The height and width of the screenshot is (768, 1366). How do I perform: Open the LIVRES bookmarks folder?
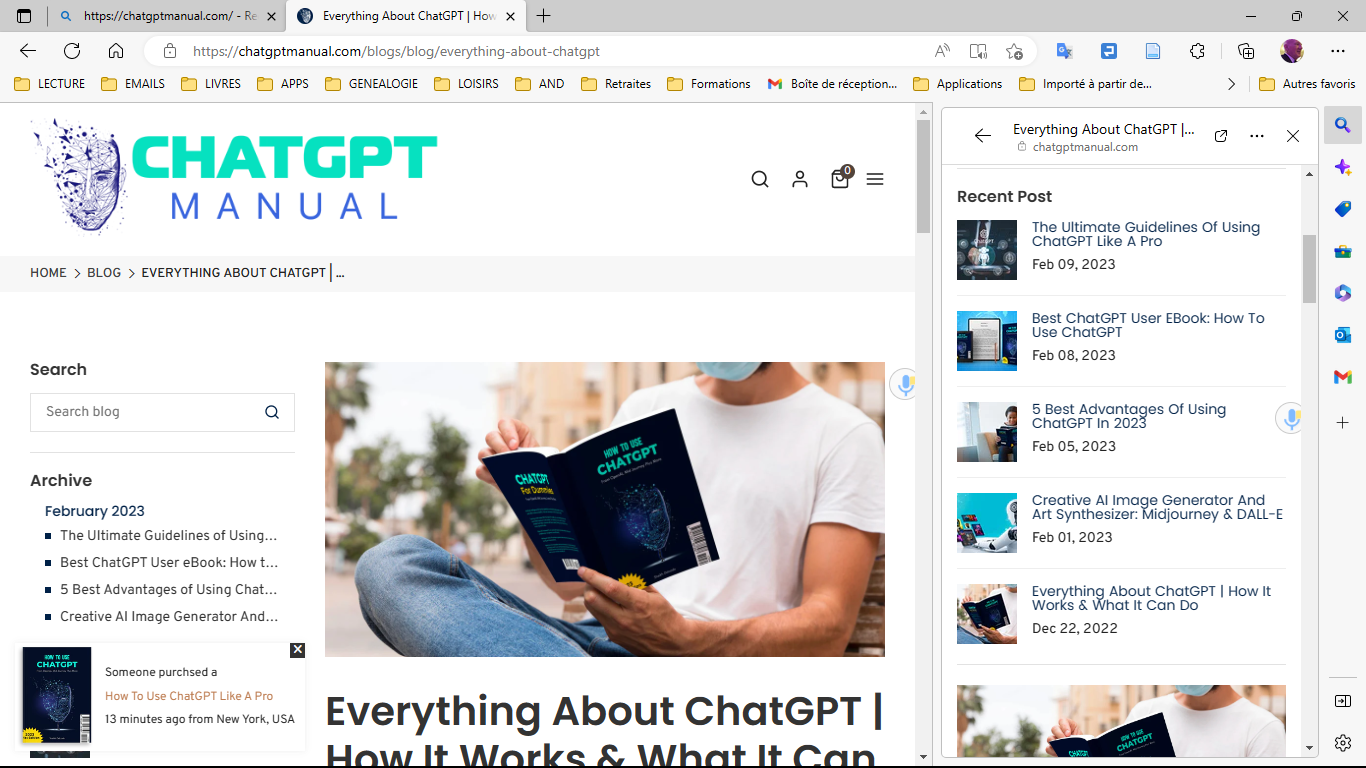(x=212, y=84)
